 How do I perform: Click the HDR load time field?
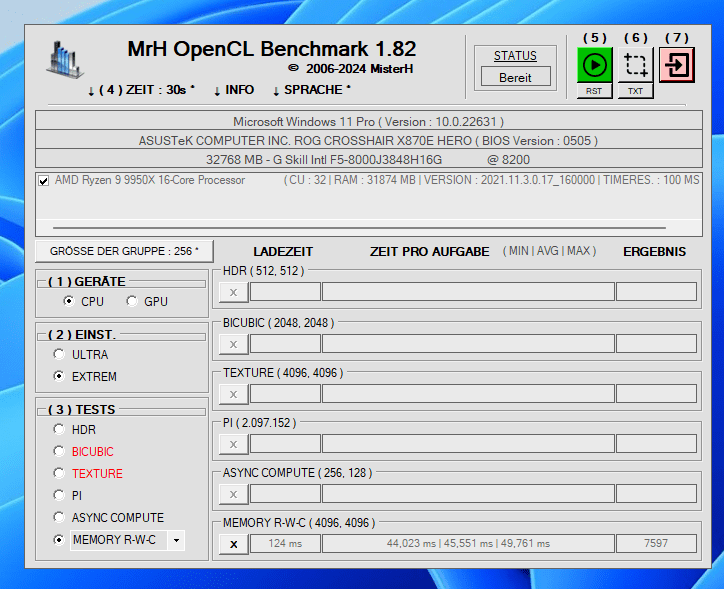click(285, 292)
